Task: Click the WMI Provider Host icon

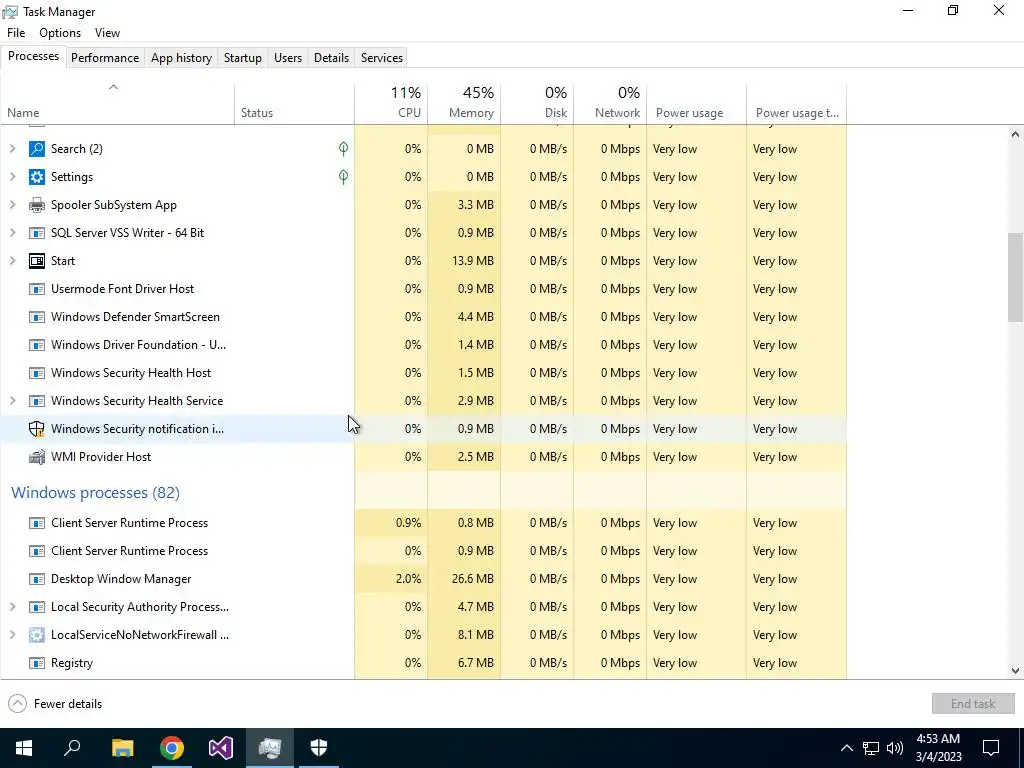Action: click(x=37, y=457)
